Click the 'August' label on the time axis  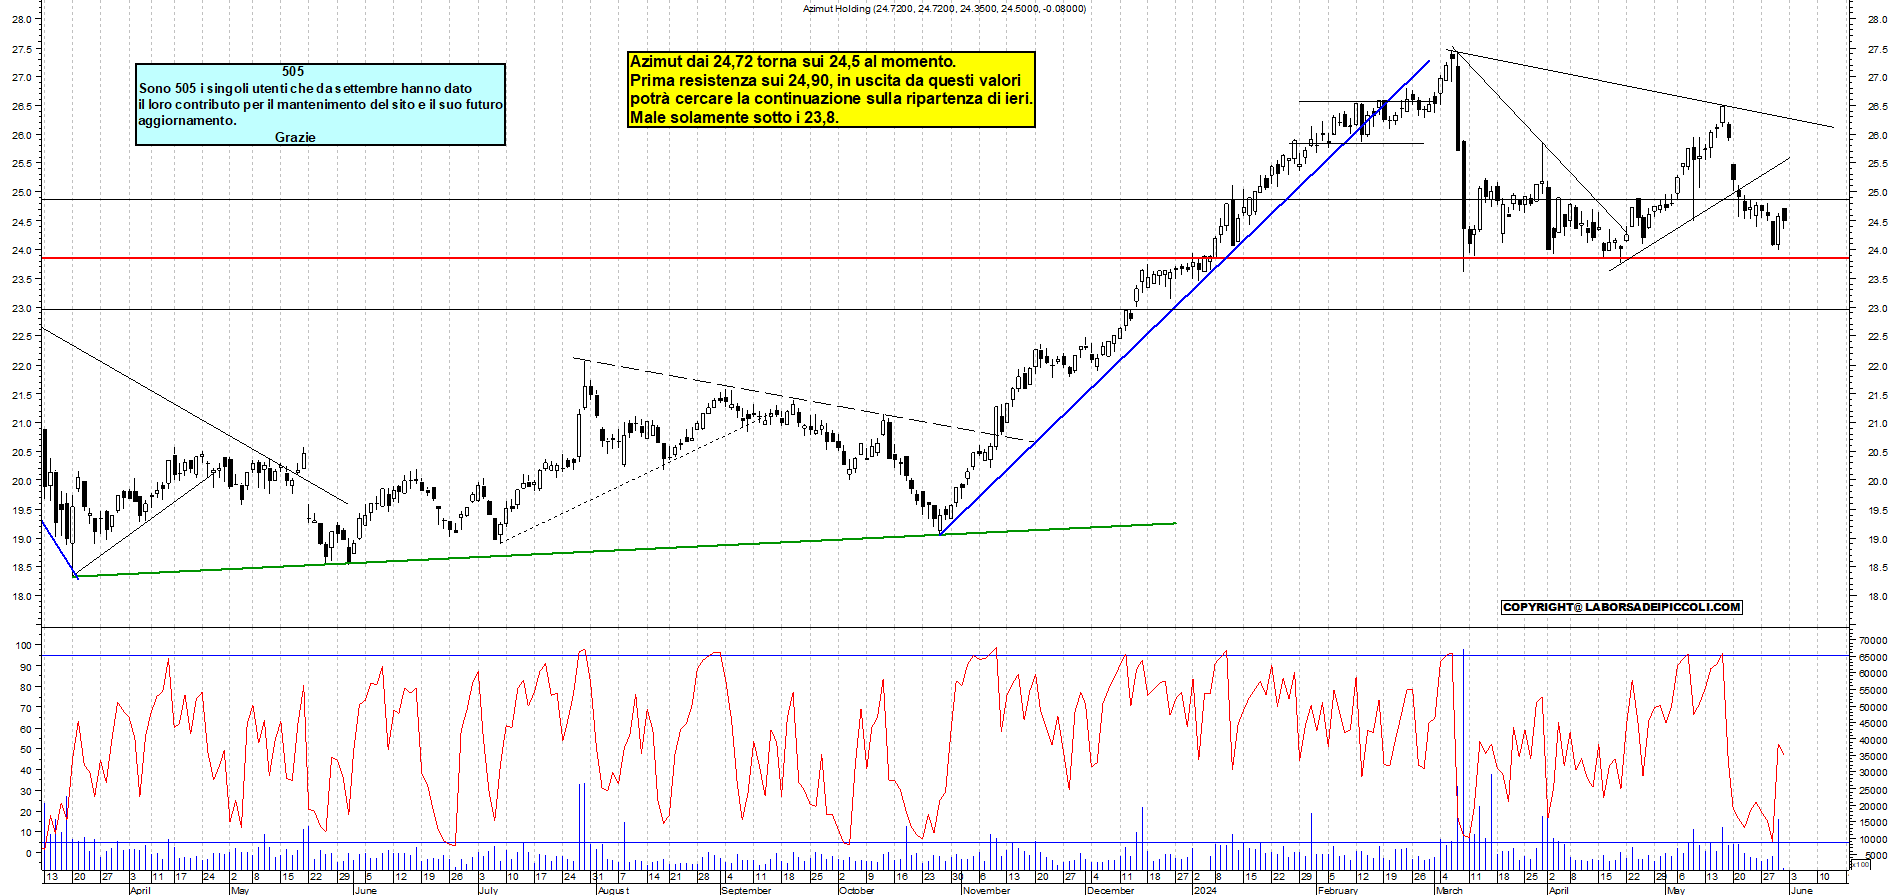tap(613, 890)
